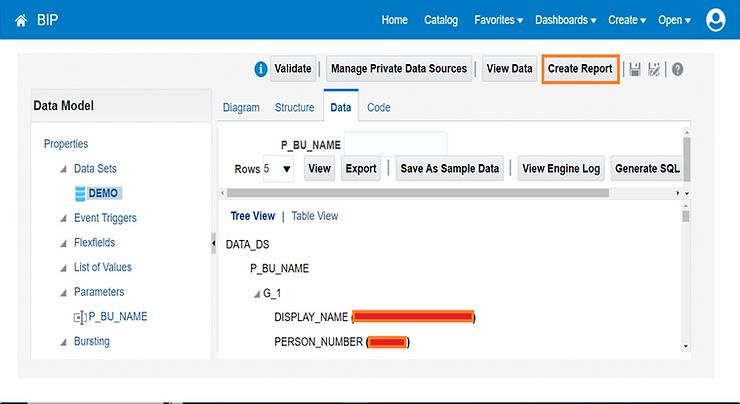Expand the Parameters tree node arrow

pyautogui.click(x=64, y=293)
